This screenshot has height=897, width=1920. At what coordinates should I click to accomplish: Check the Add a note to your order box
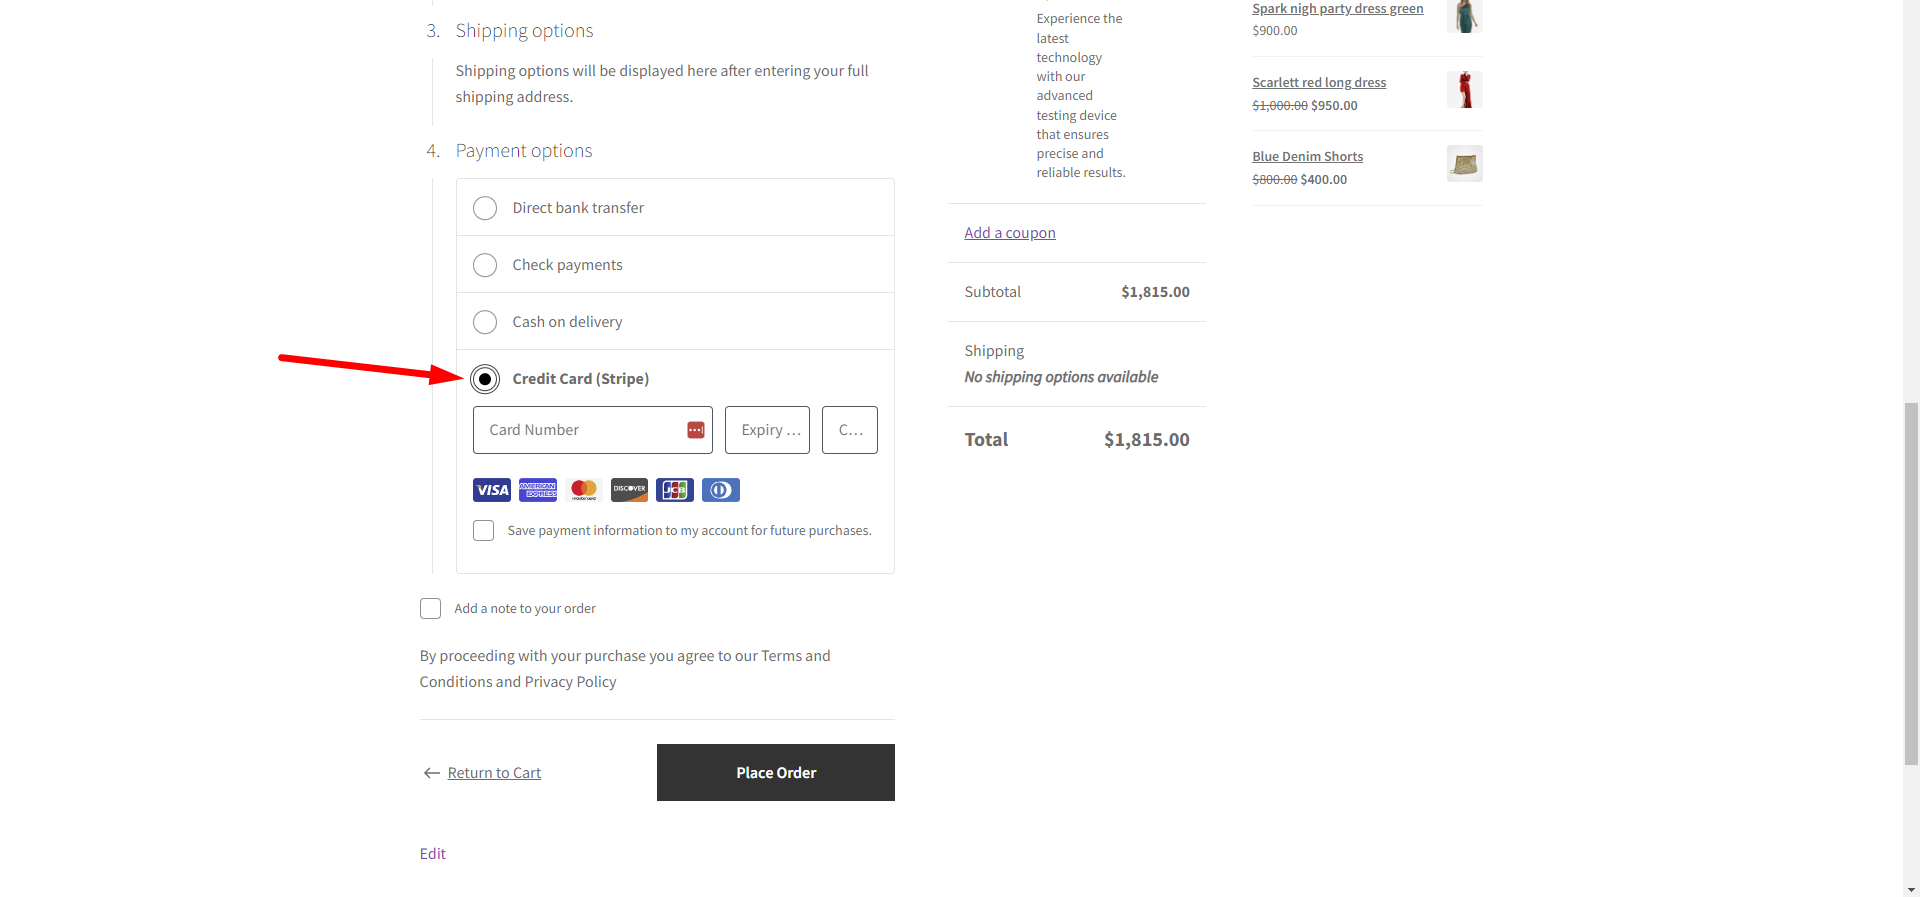pos(431,609)
